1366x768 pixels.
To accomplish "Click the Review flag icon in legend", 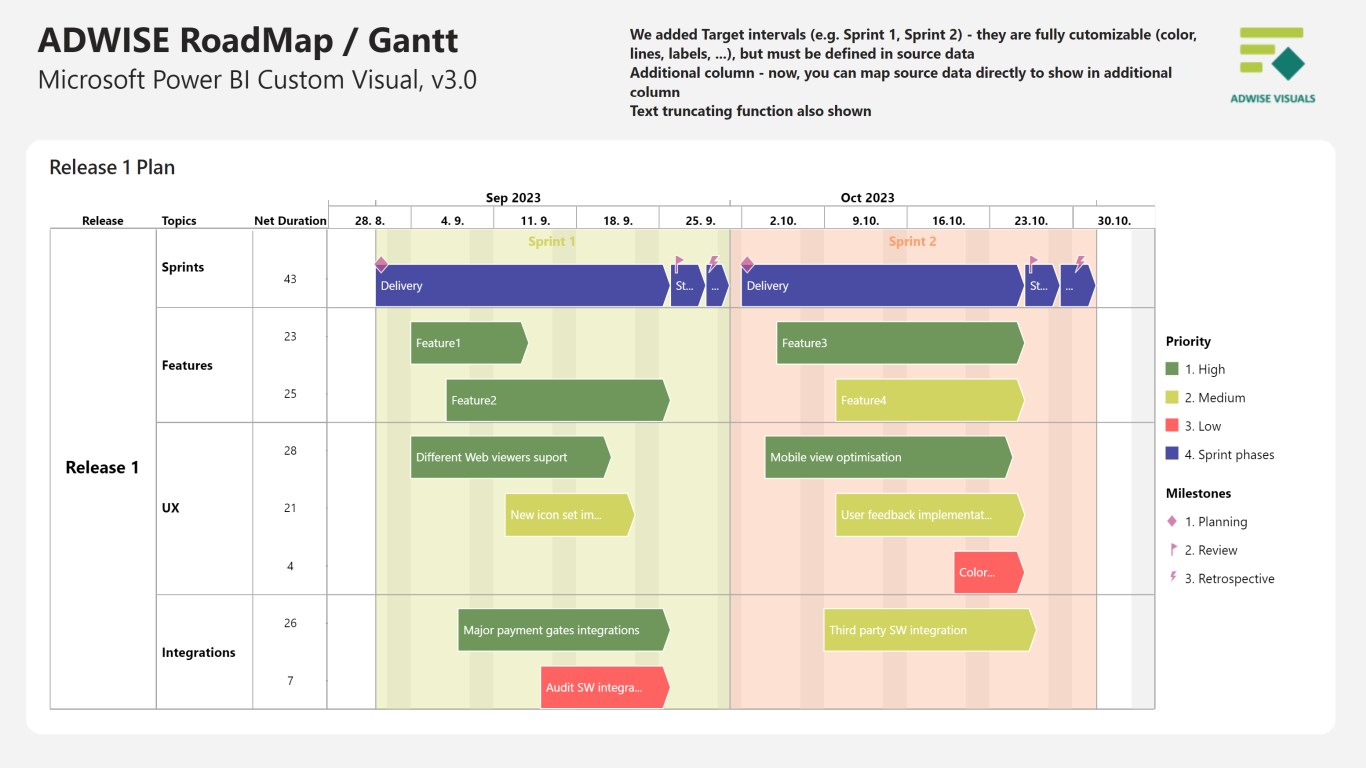I will 1172,550.
